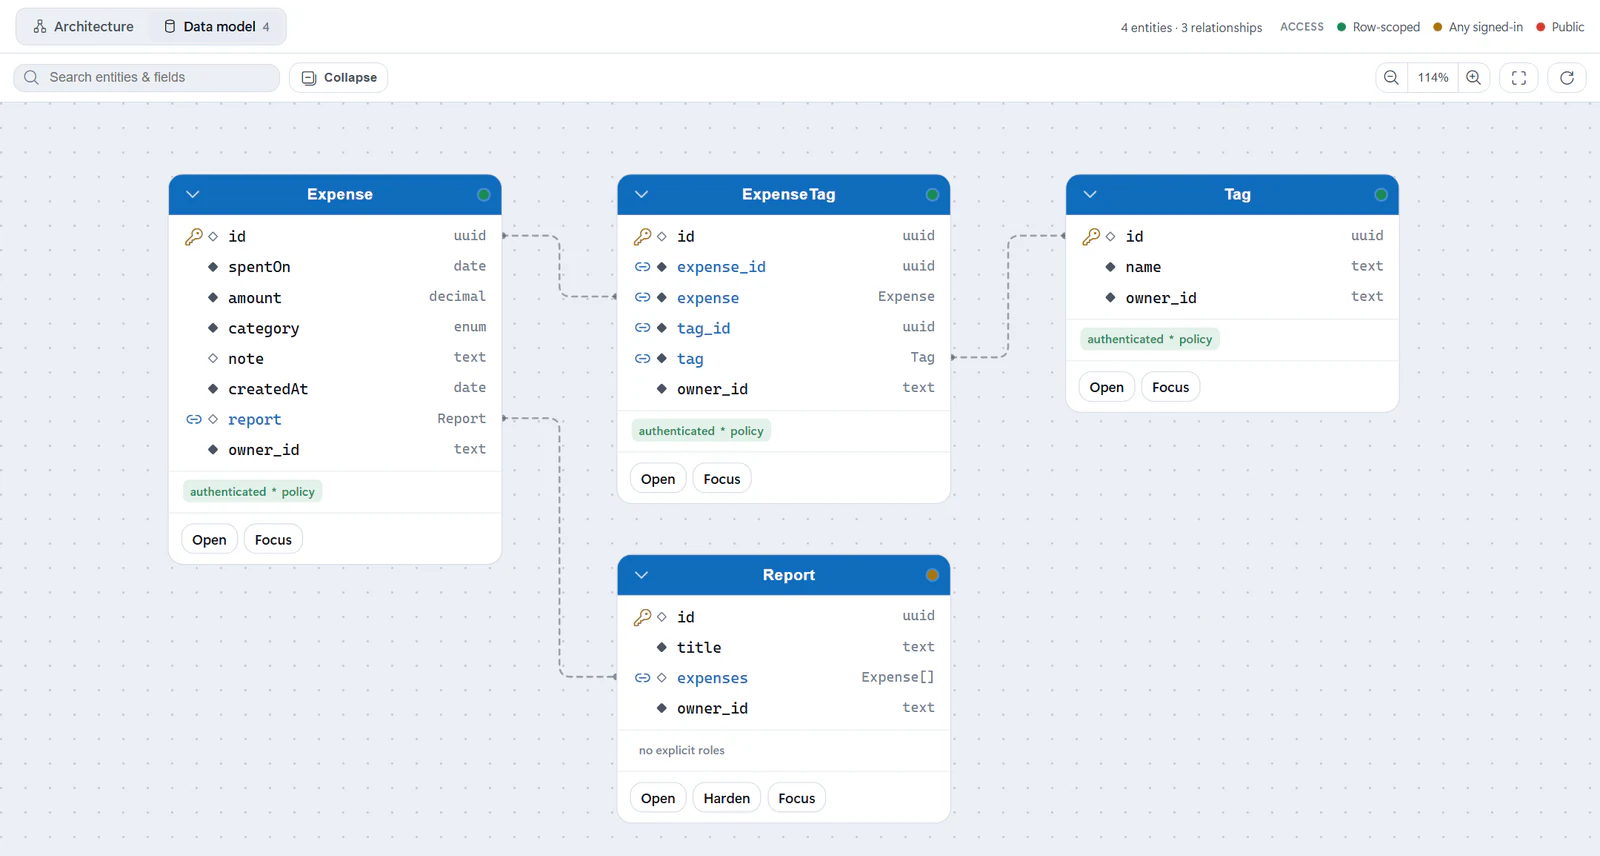This screenshot has width=1600, height=856.
Task: Click the link icon beside report field
Action: coord(194,420)
